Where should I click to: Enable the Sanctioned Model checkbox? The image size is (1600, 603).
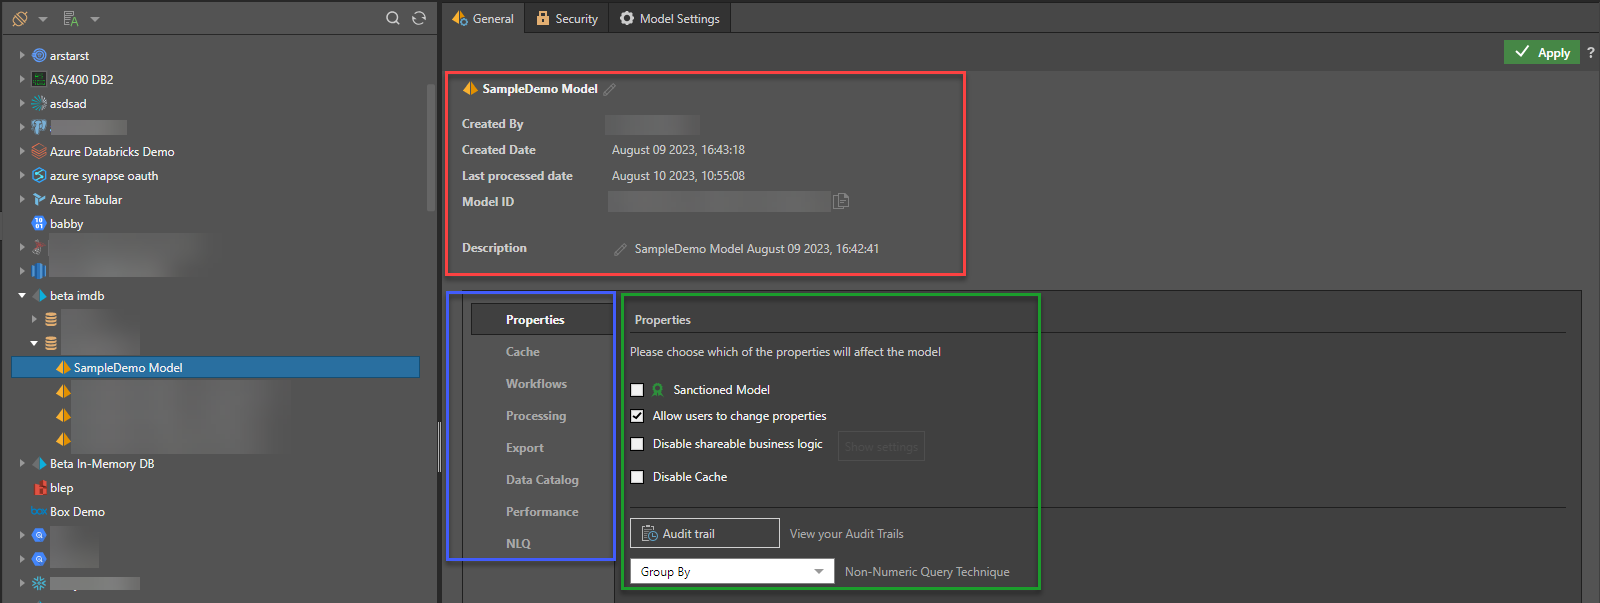637,390
